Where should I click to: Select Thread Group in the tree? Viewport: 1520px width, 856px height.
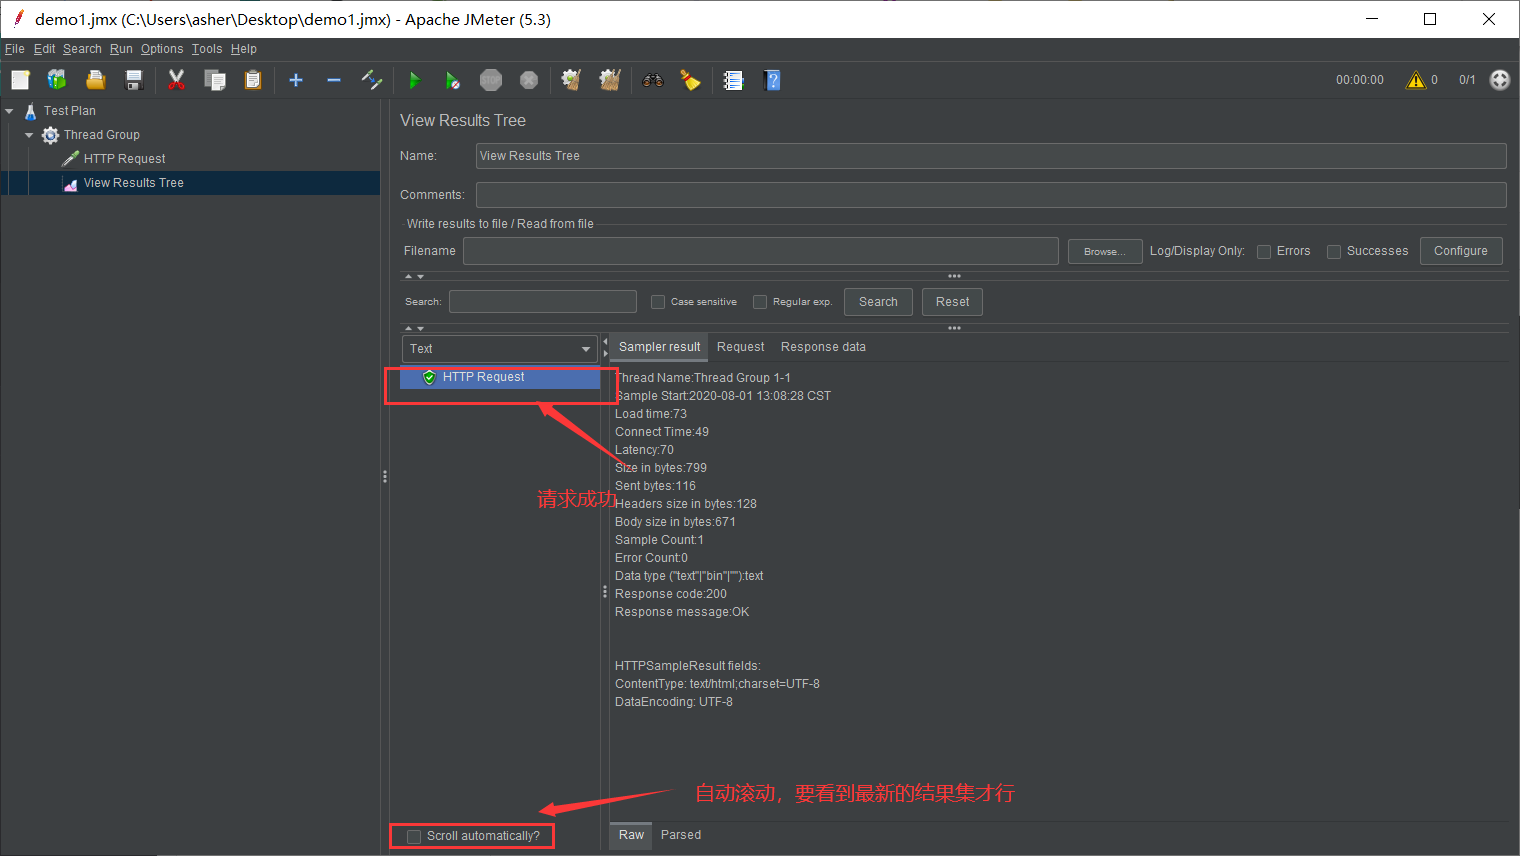click(x=101, y=135)
